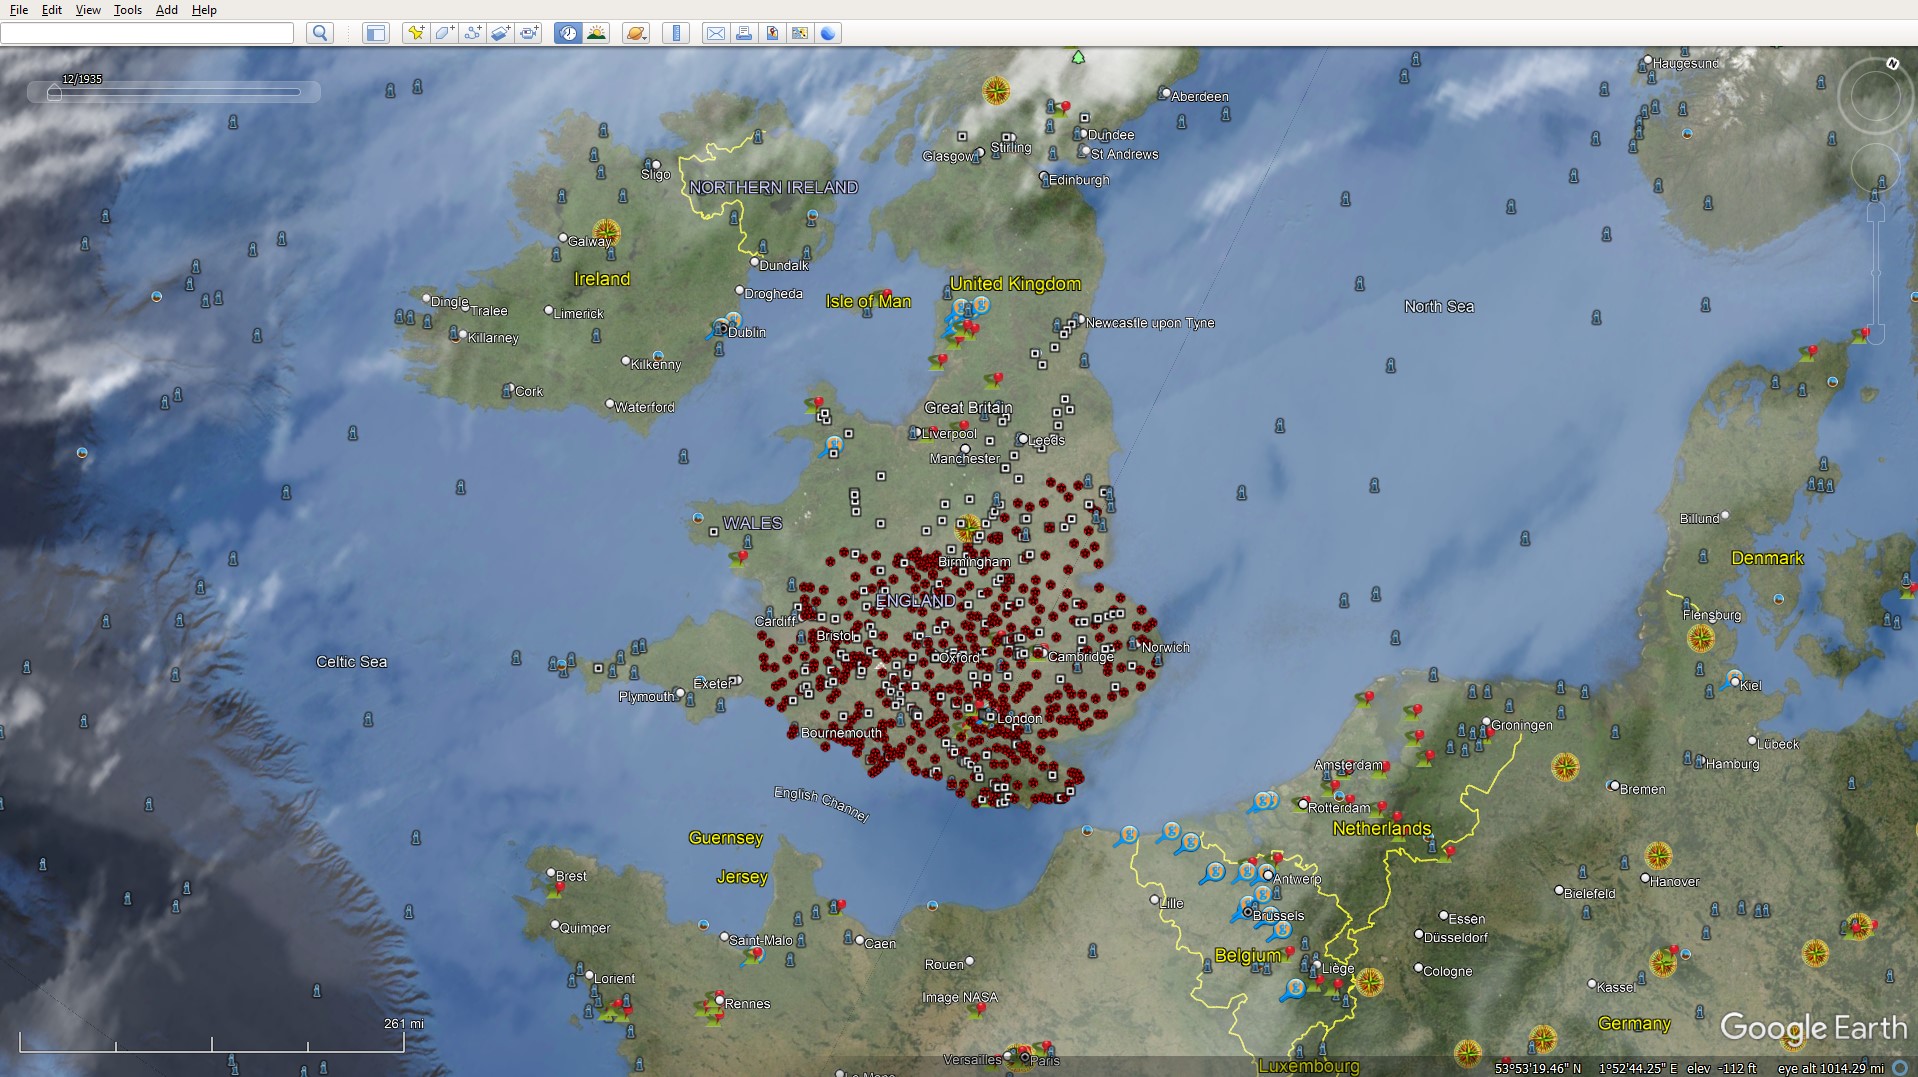Click the North 'N' compass marker
Viewport: 1918px width, 1077px height.
1892,64
